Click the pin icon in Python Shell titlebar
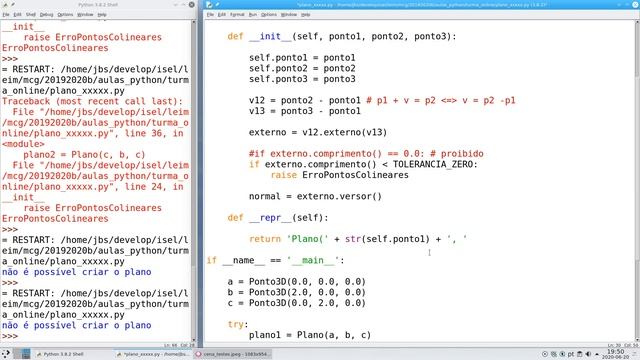Screen dimensions: 640x360 click(x=13, y=4)
